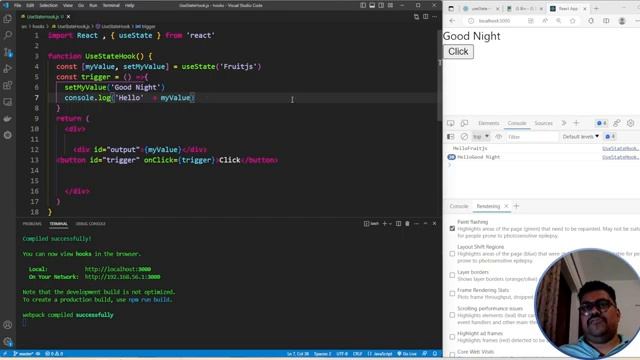
Task: Toggle the Paint flashing checkbox
Action: (452, 229)
